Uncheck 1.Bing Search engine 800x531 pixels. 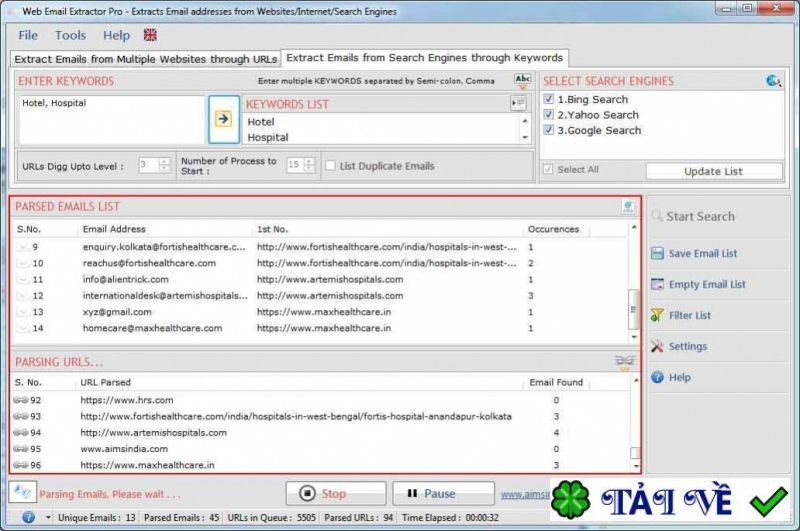(x=548, y=99)
